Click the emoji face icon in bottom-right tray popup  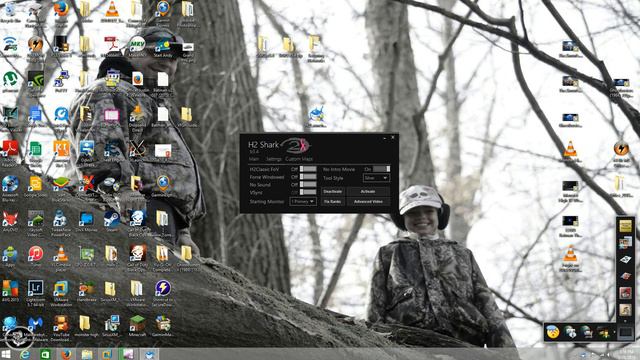coord(553,332)
